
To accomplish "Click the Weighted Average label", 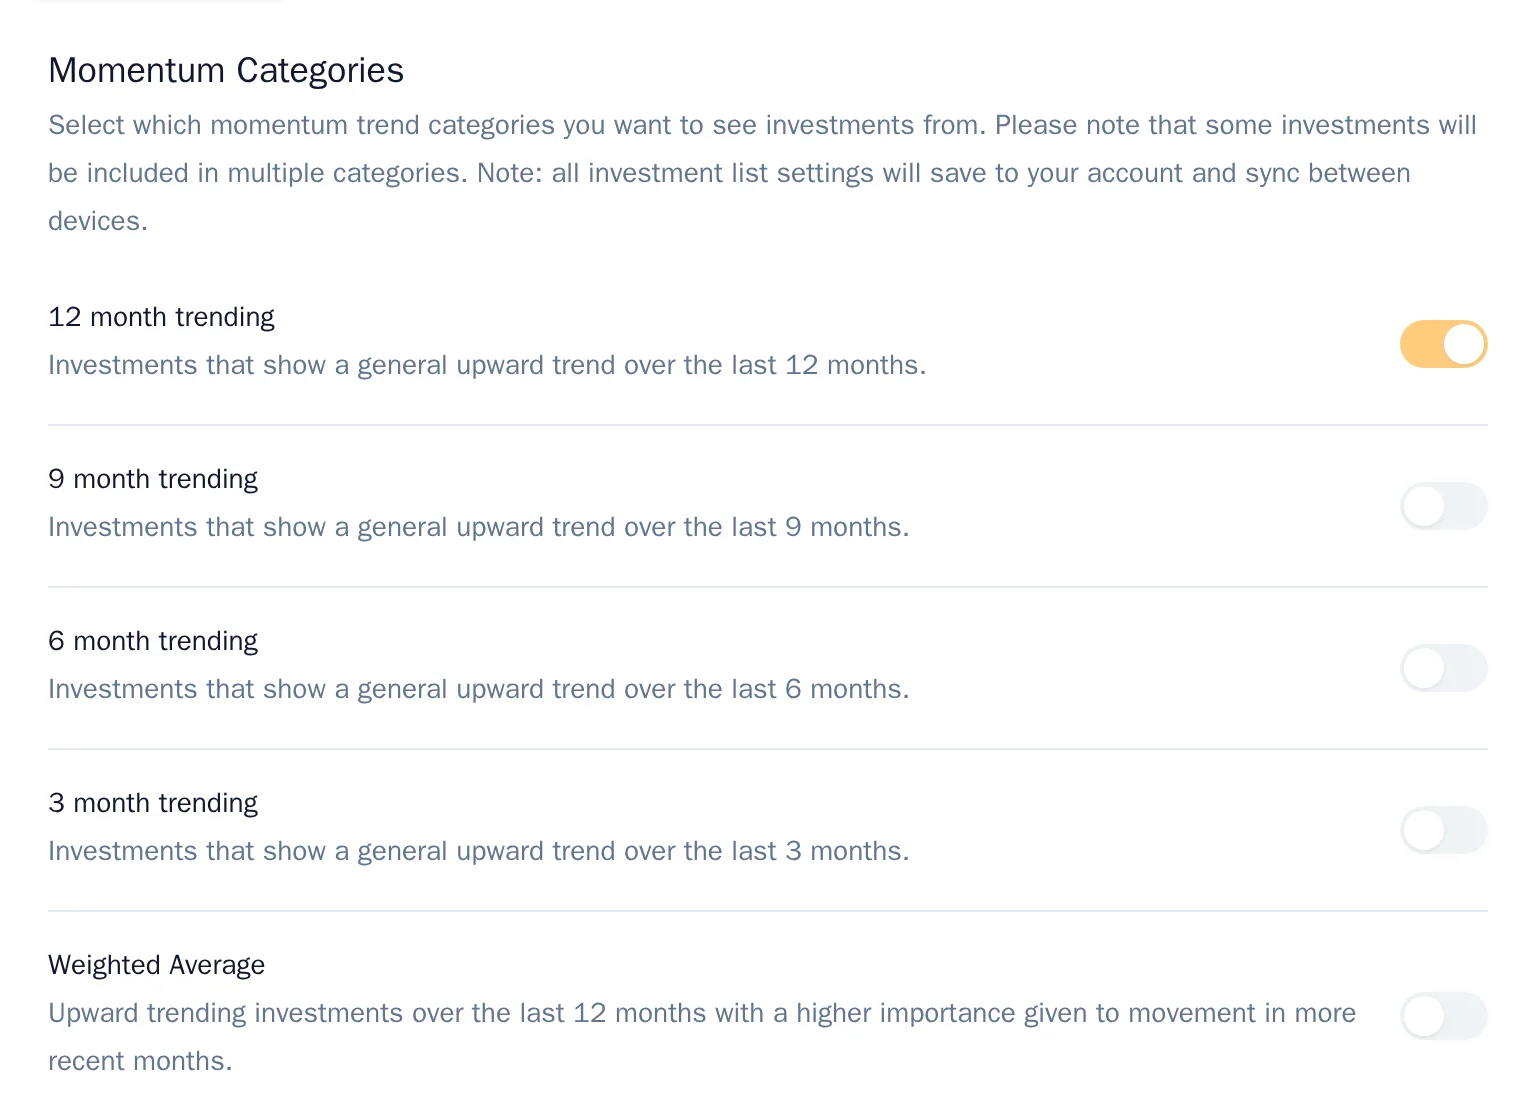I will (156, 965).
